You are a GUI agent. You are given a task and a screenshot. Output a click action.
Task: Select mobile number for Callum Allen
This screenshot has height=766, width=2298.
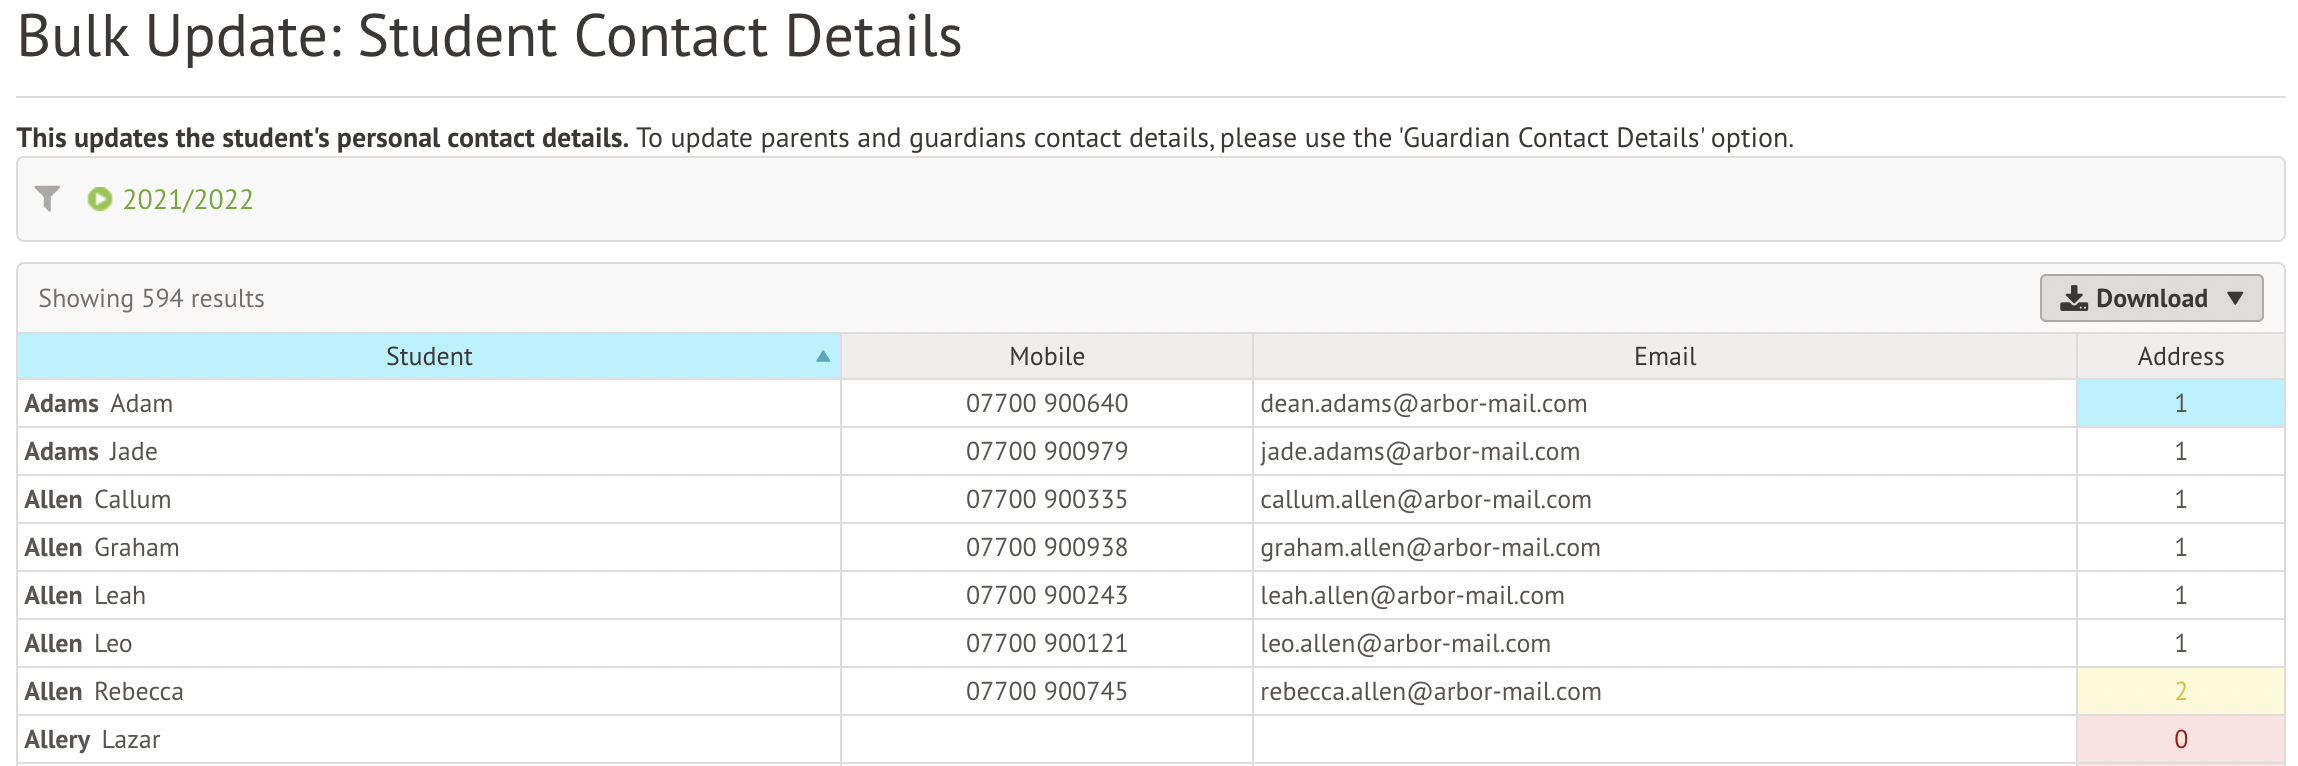(1046, 499)
